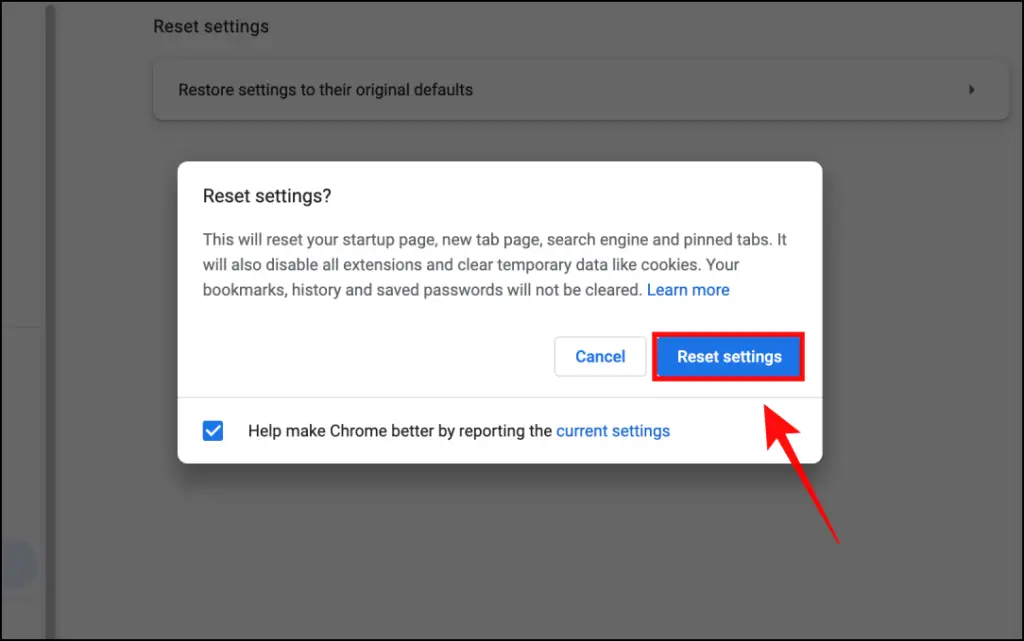Open the current settings link

pyautogui.click(x=613, y=431)
